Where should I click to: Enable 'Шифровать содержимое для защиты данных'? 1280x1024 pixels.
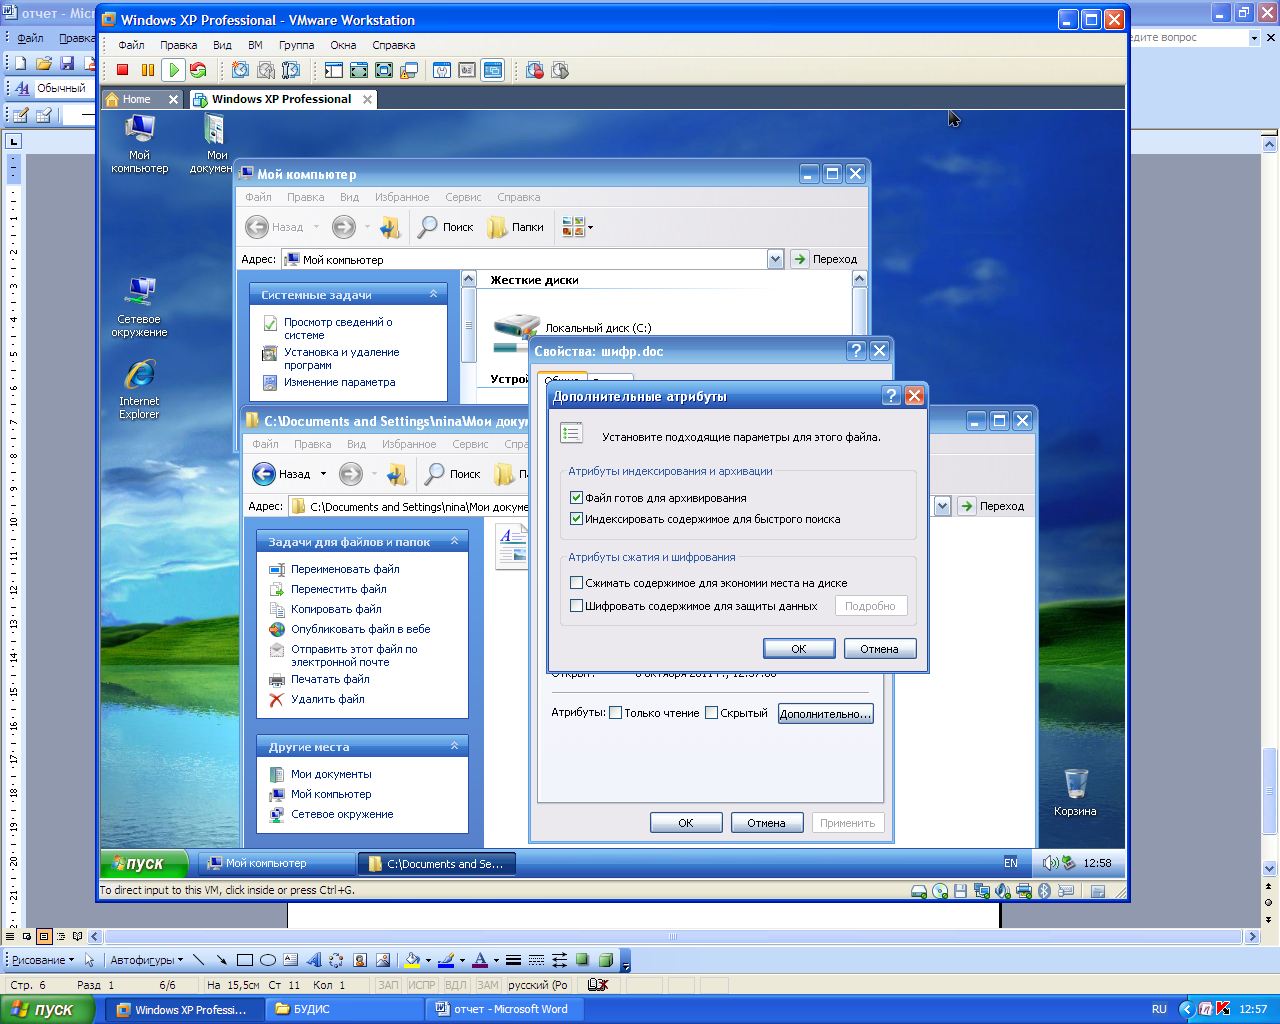576,605
